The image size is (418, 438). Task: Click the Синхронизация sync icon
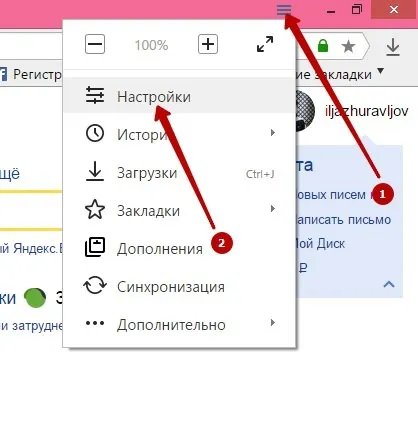coord(95,286)
